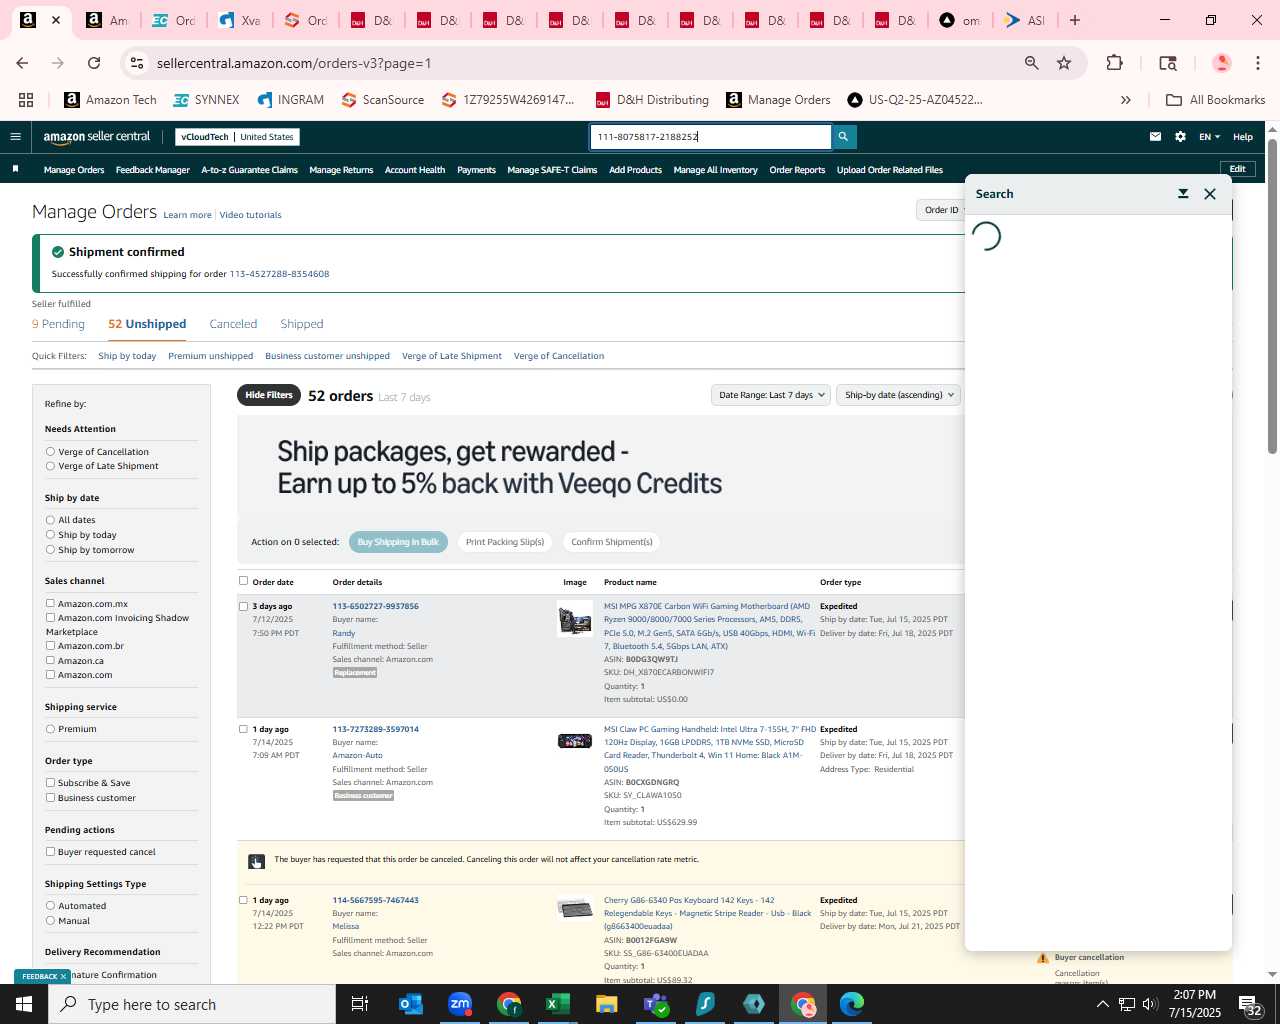Open the settings gear icon
Viewport: 1280px width, 1024px height.
pyautogui.click(x=1180, y=137)
